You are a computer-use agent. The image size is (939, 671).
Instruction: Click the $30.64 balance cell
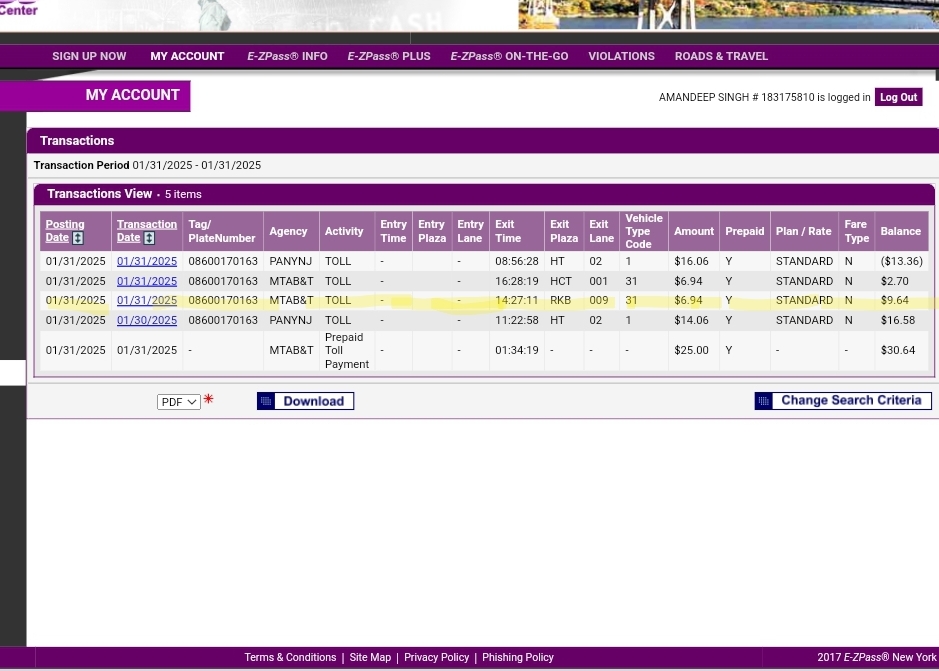[901, 350]
